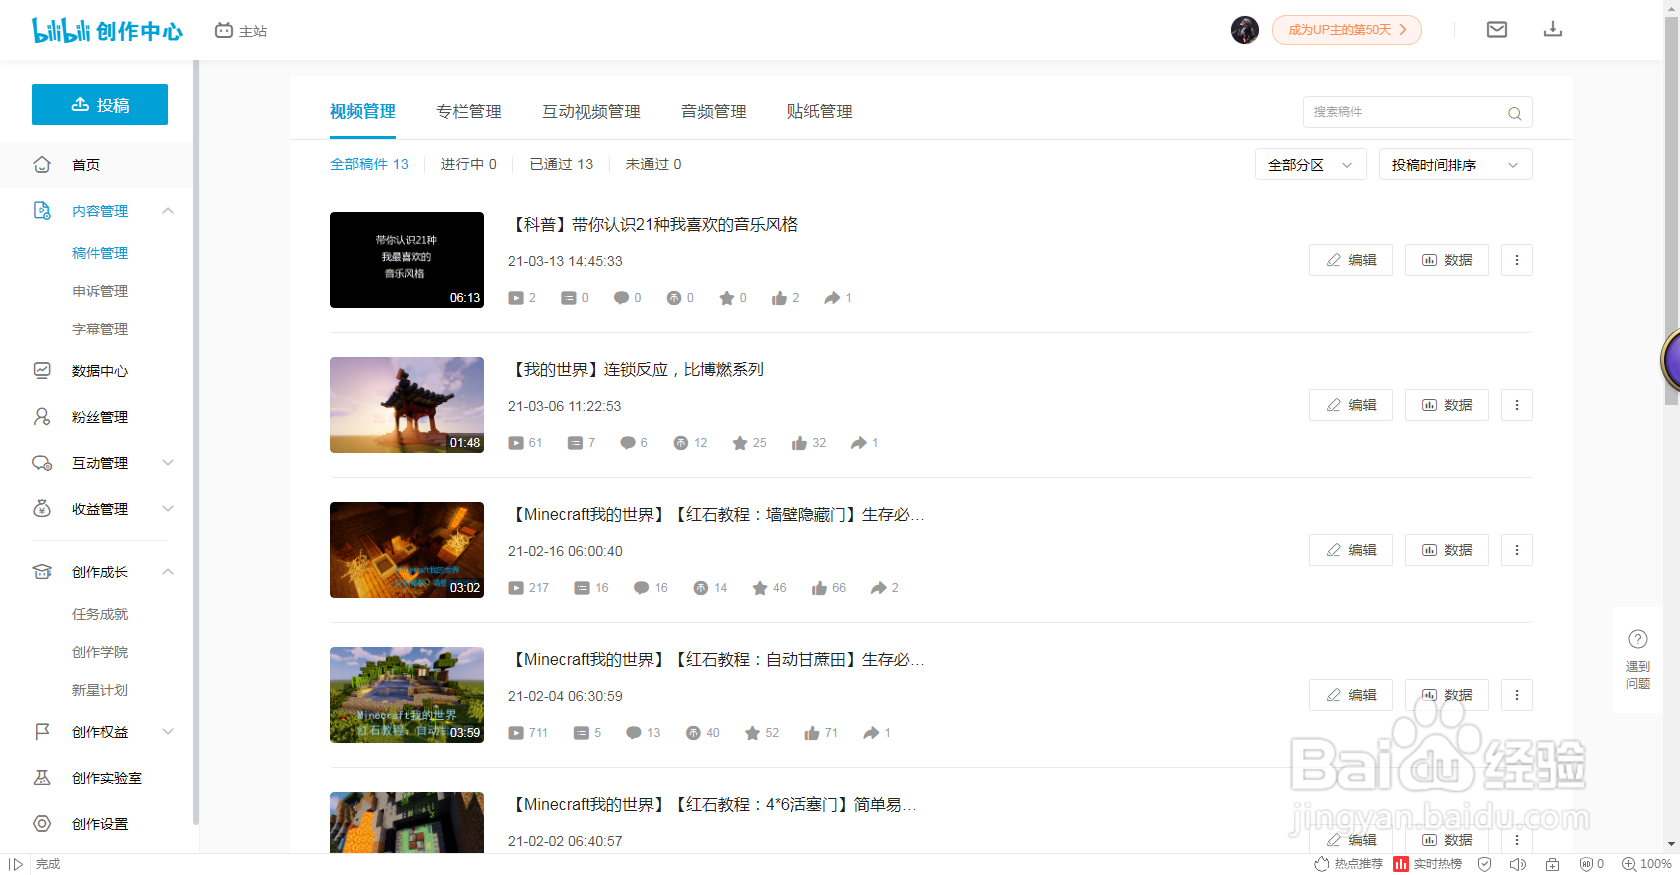Image resolution: width=1680 pixels, height=875 pixels.
Task: Go to 主站 main site link
Action: click(x=241, y=31)
